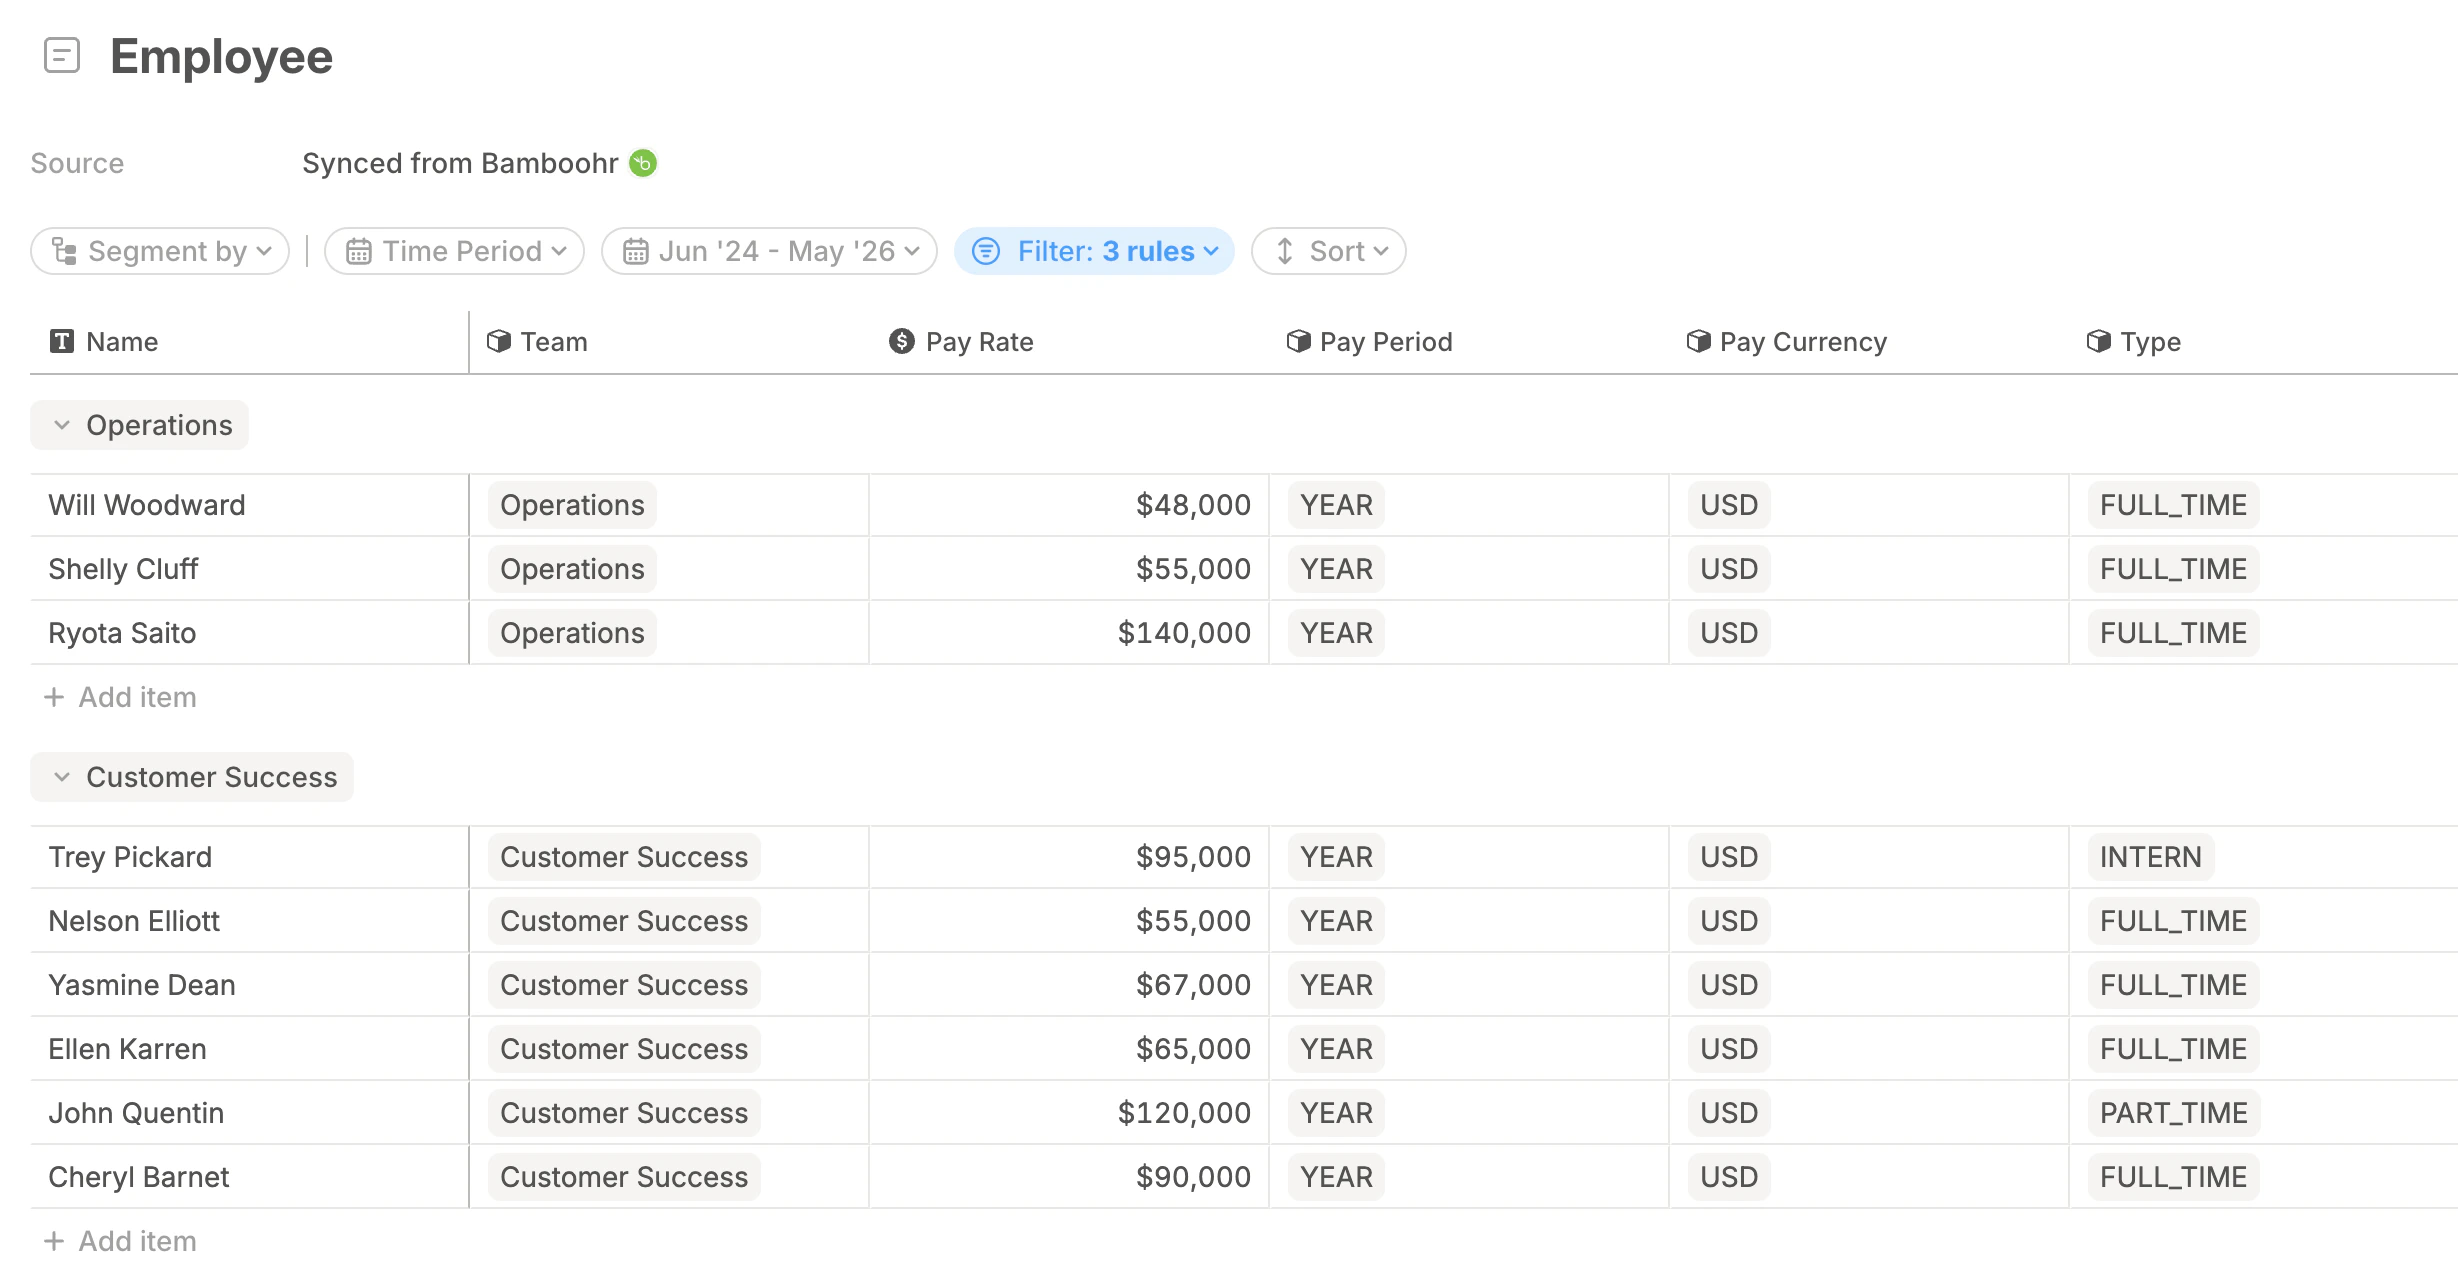Click the sort arrows icon in the Sort control
Screen dimensions: 2458x1284
(x=1285, y=251)
